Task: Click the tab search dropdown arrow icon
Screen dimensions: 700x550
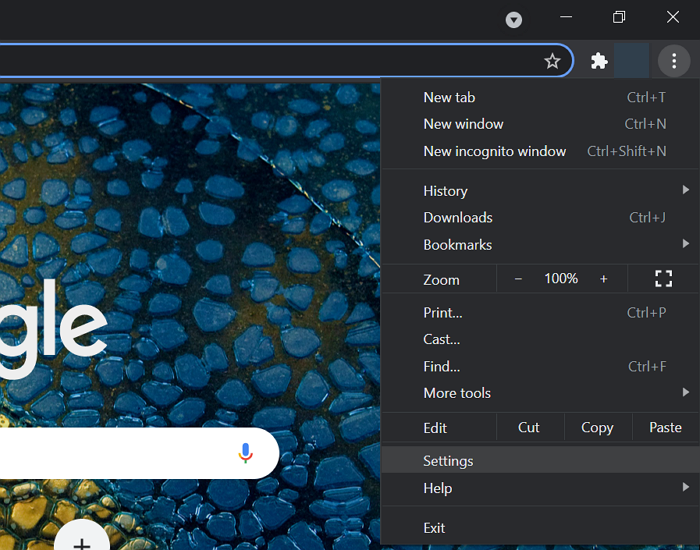Action: 514,19
